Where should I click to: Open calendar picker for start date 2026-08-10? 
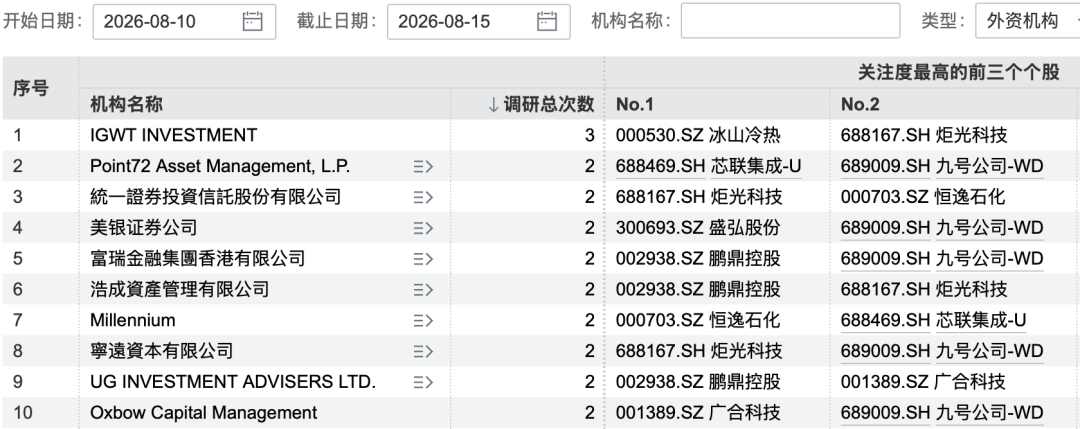tap(253, 21)
